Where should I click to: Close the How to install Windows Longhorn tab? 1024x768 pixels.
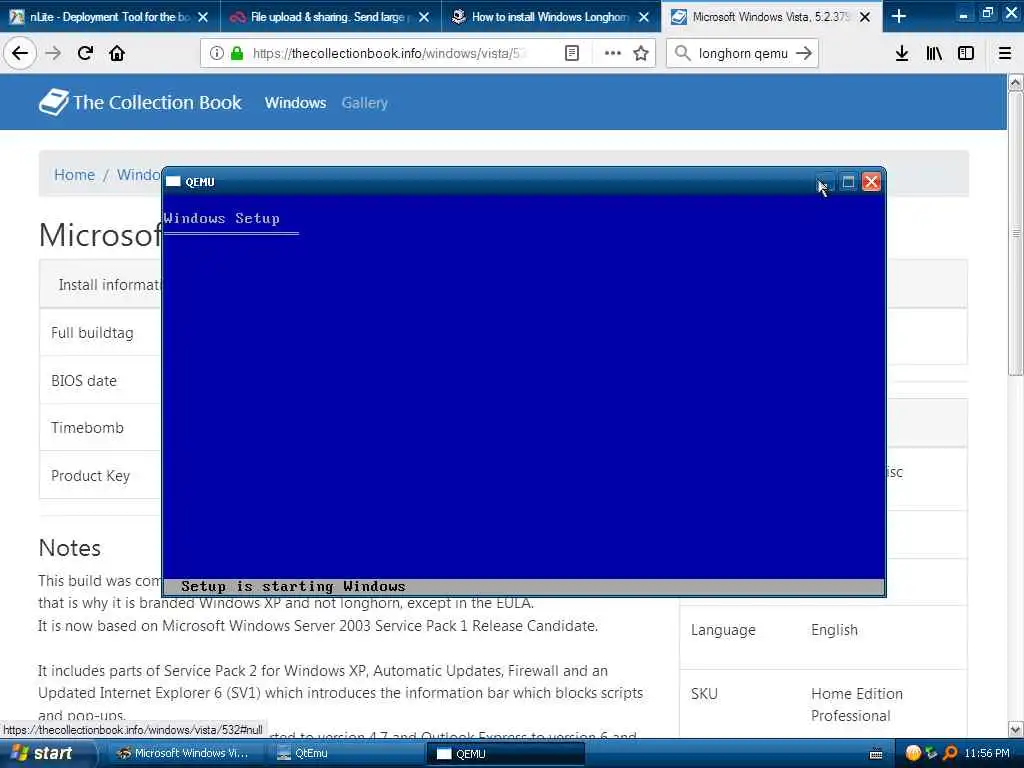click(644, 17)
